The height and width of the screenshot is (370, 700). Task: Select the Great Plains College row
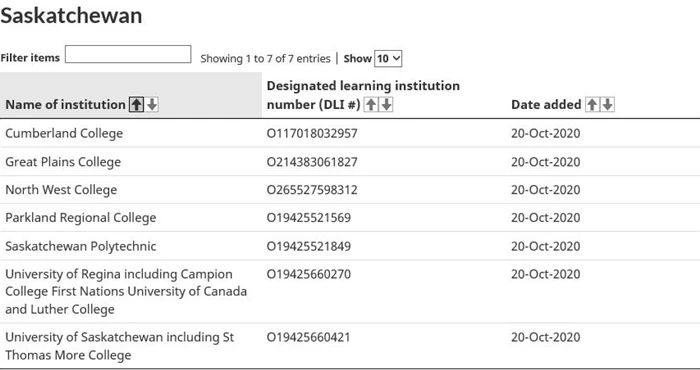click(x=350, y=162)
